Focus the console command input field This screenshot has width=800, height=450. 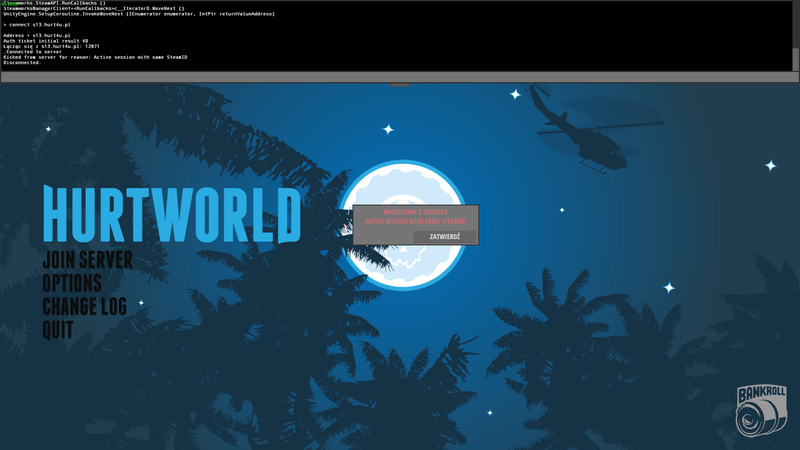(399, 77)
